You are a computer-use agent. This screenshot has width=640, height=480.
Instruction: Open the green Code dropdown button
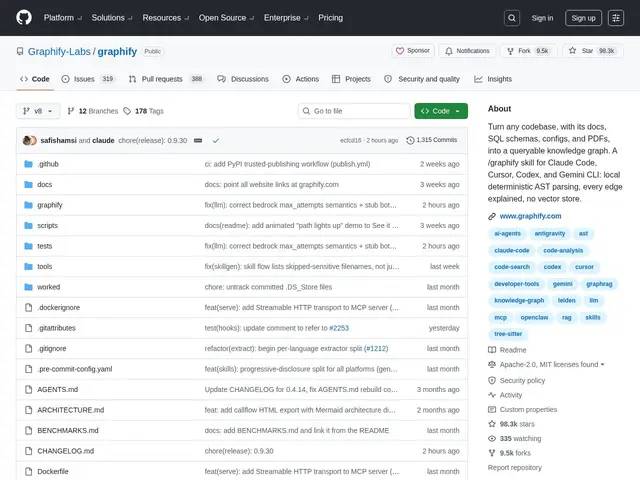pyautogui.click(x=441, y=111)
